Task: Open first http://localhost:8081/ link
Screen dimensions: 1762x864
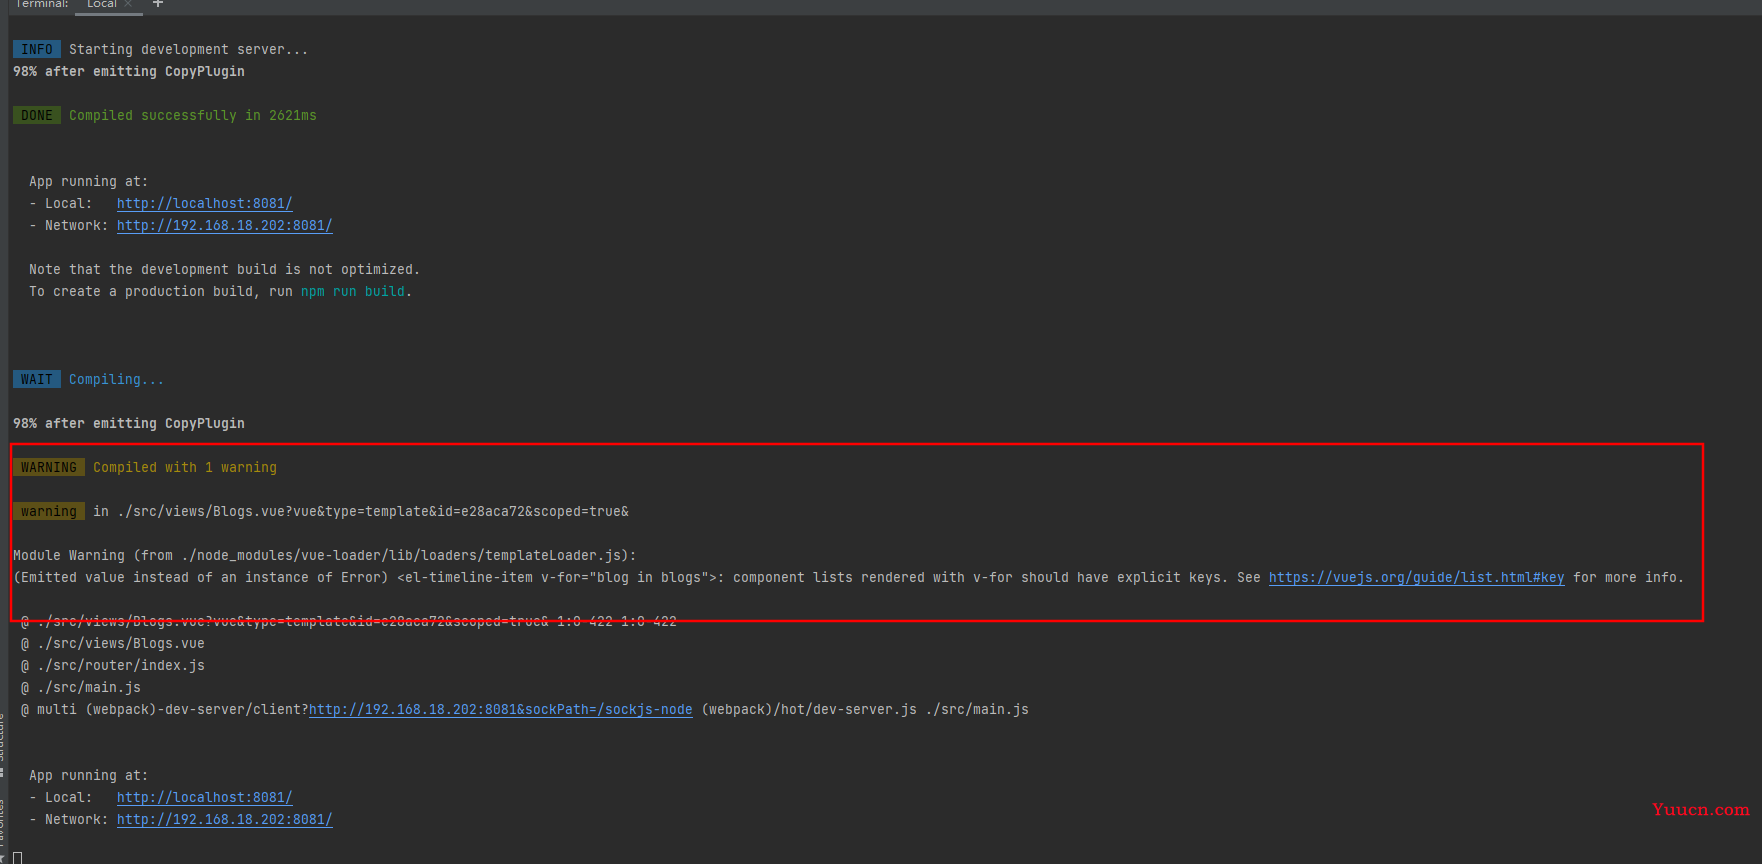Action: [x=204, y=203]
